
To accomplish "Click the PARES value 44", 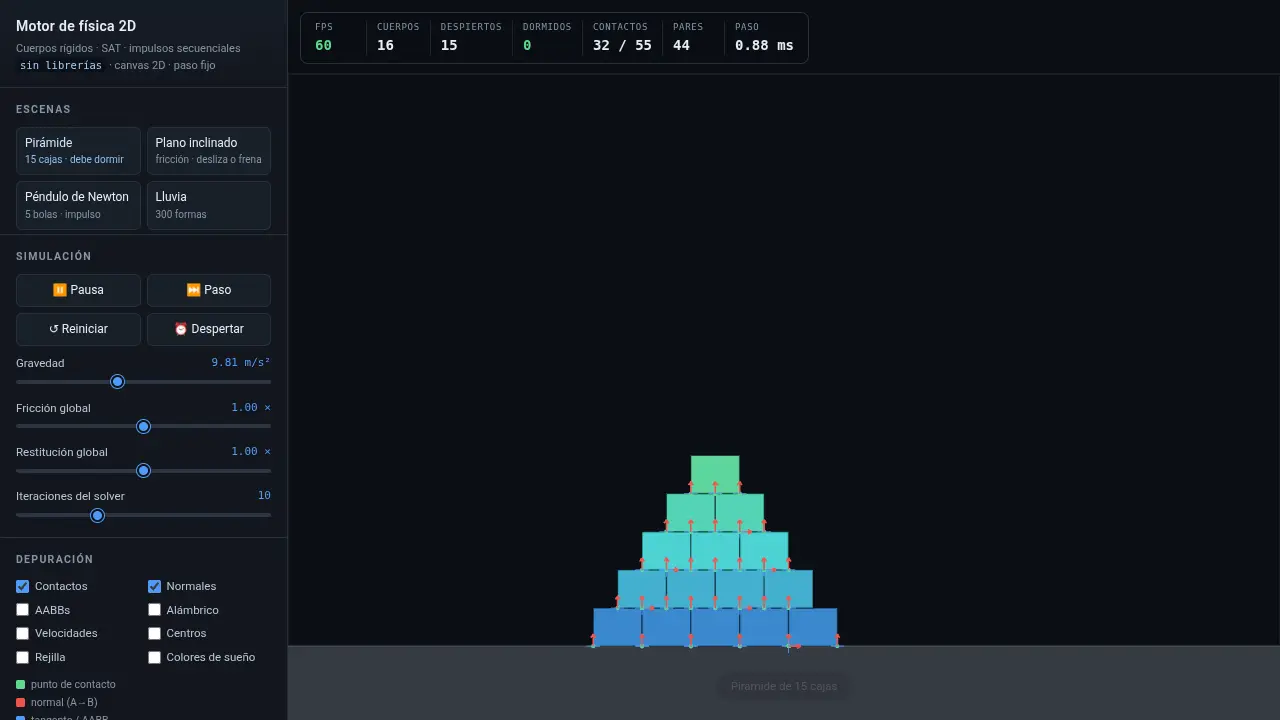I will click(x=681, y=45).
